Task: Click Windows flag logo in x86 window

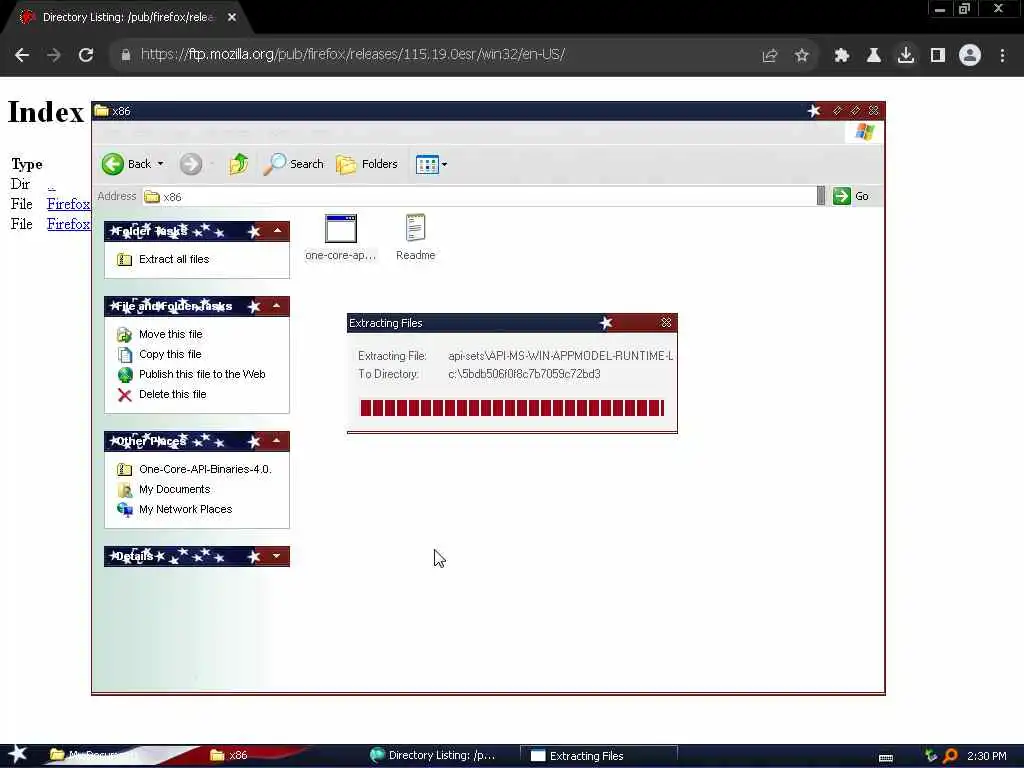Action: tap(865, 132)
